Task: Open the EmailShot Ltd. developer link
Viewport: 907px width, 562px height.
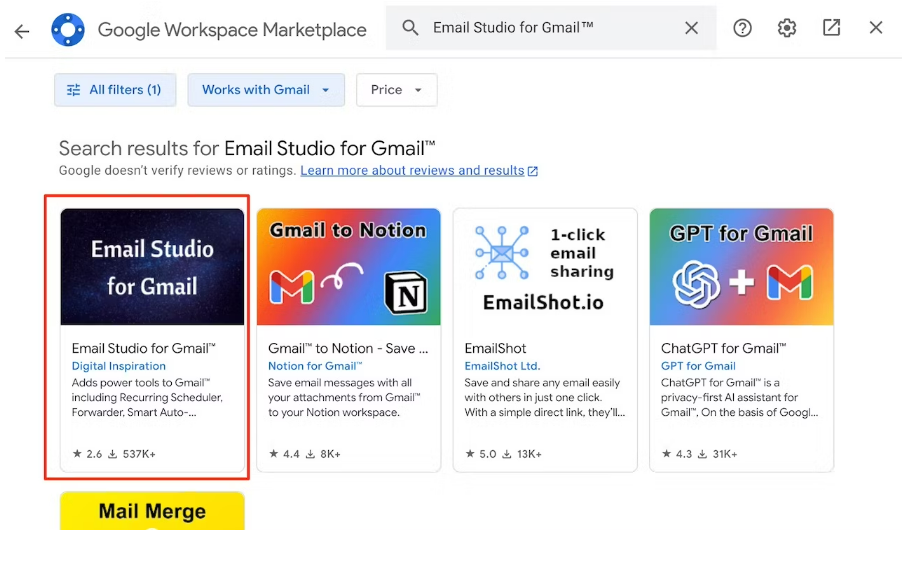Action: pos(502,366)
